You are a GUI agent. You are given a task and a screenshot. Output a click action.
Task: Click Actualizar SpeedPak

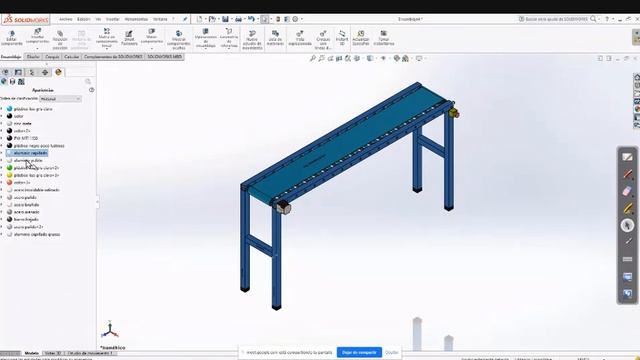pos(361,38)
